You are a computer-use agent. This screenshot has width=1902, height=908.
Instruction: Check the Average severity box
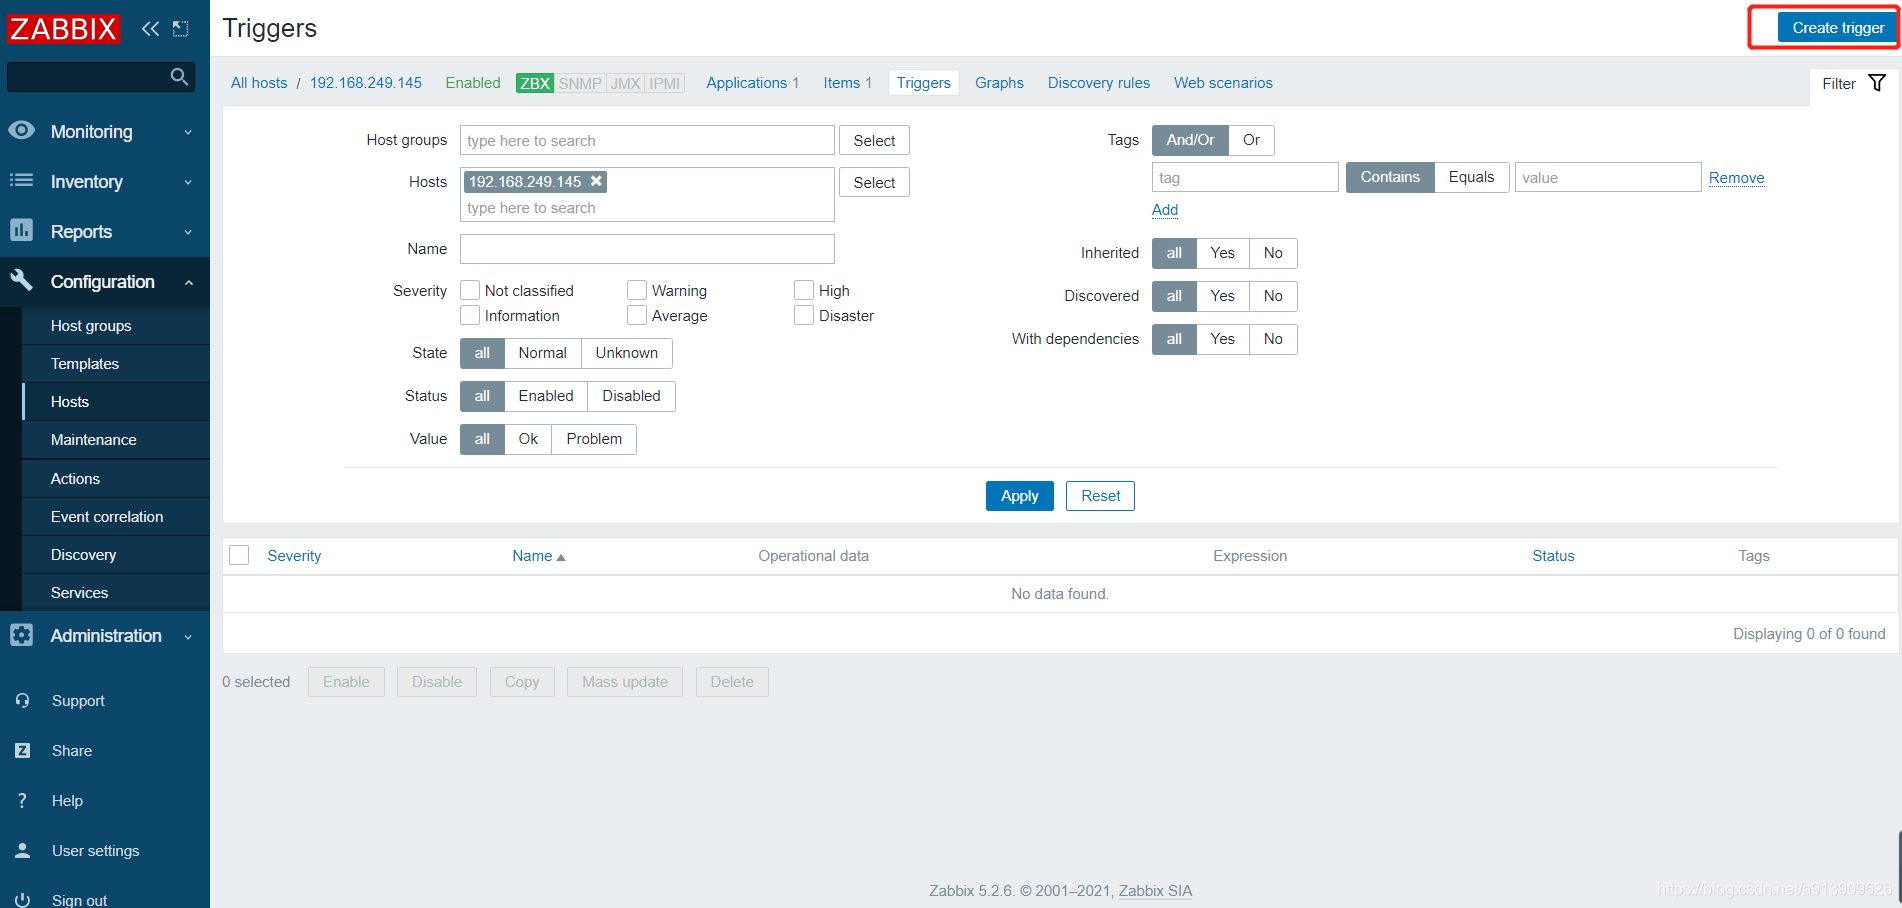click(637, 315)
